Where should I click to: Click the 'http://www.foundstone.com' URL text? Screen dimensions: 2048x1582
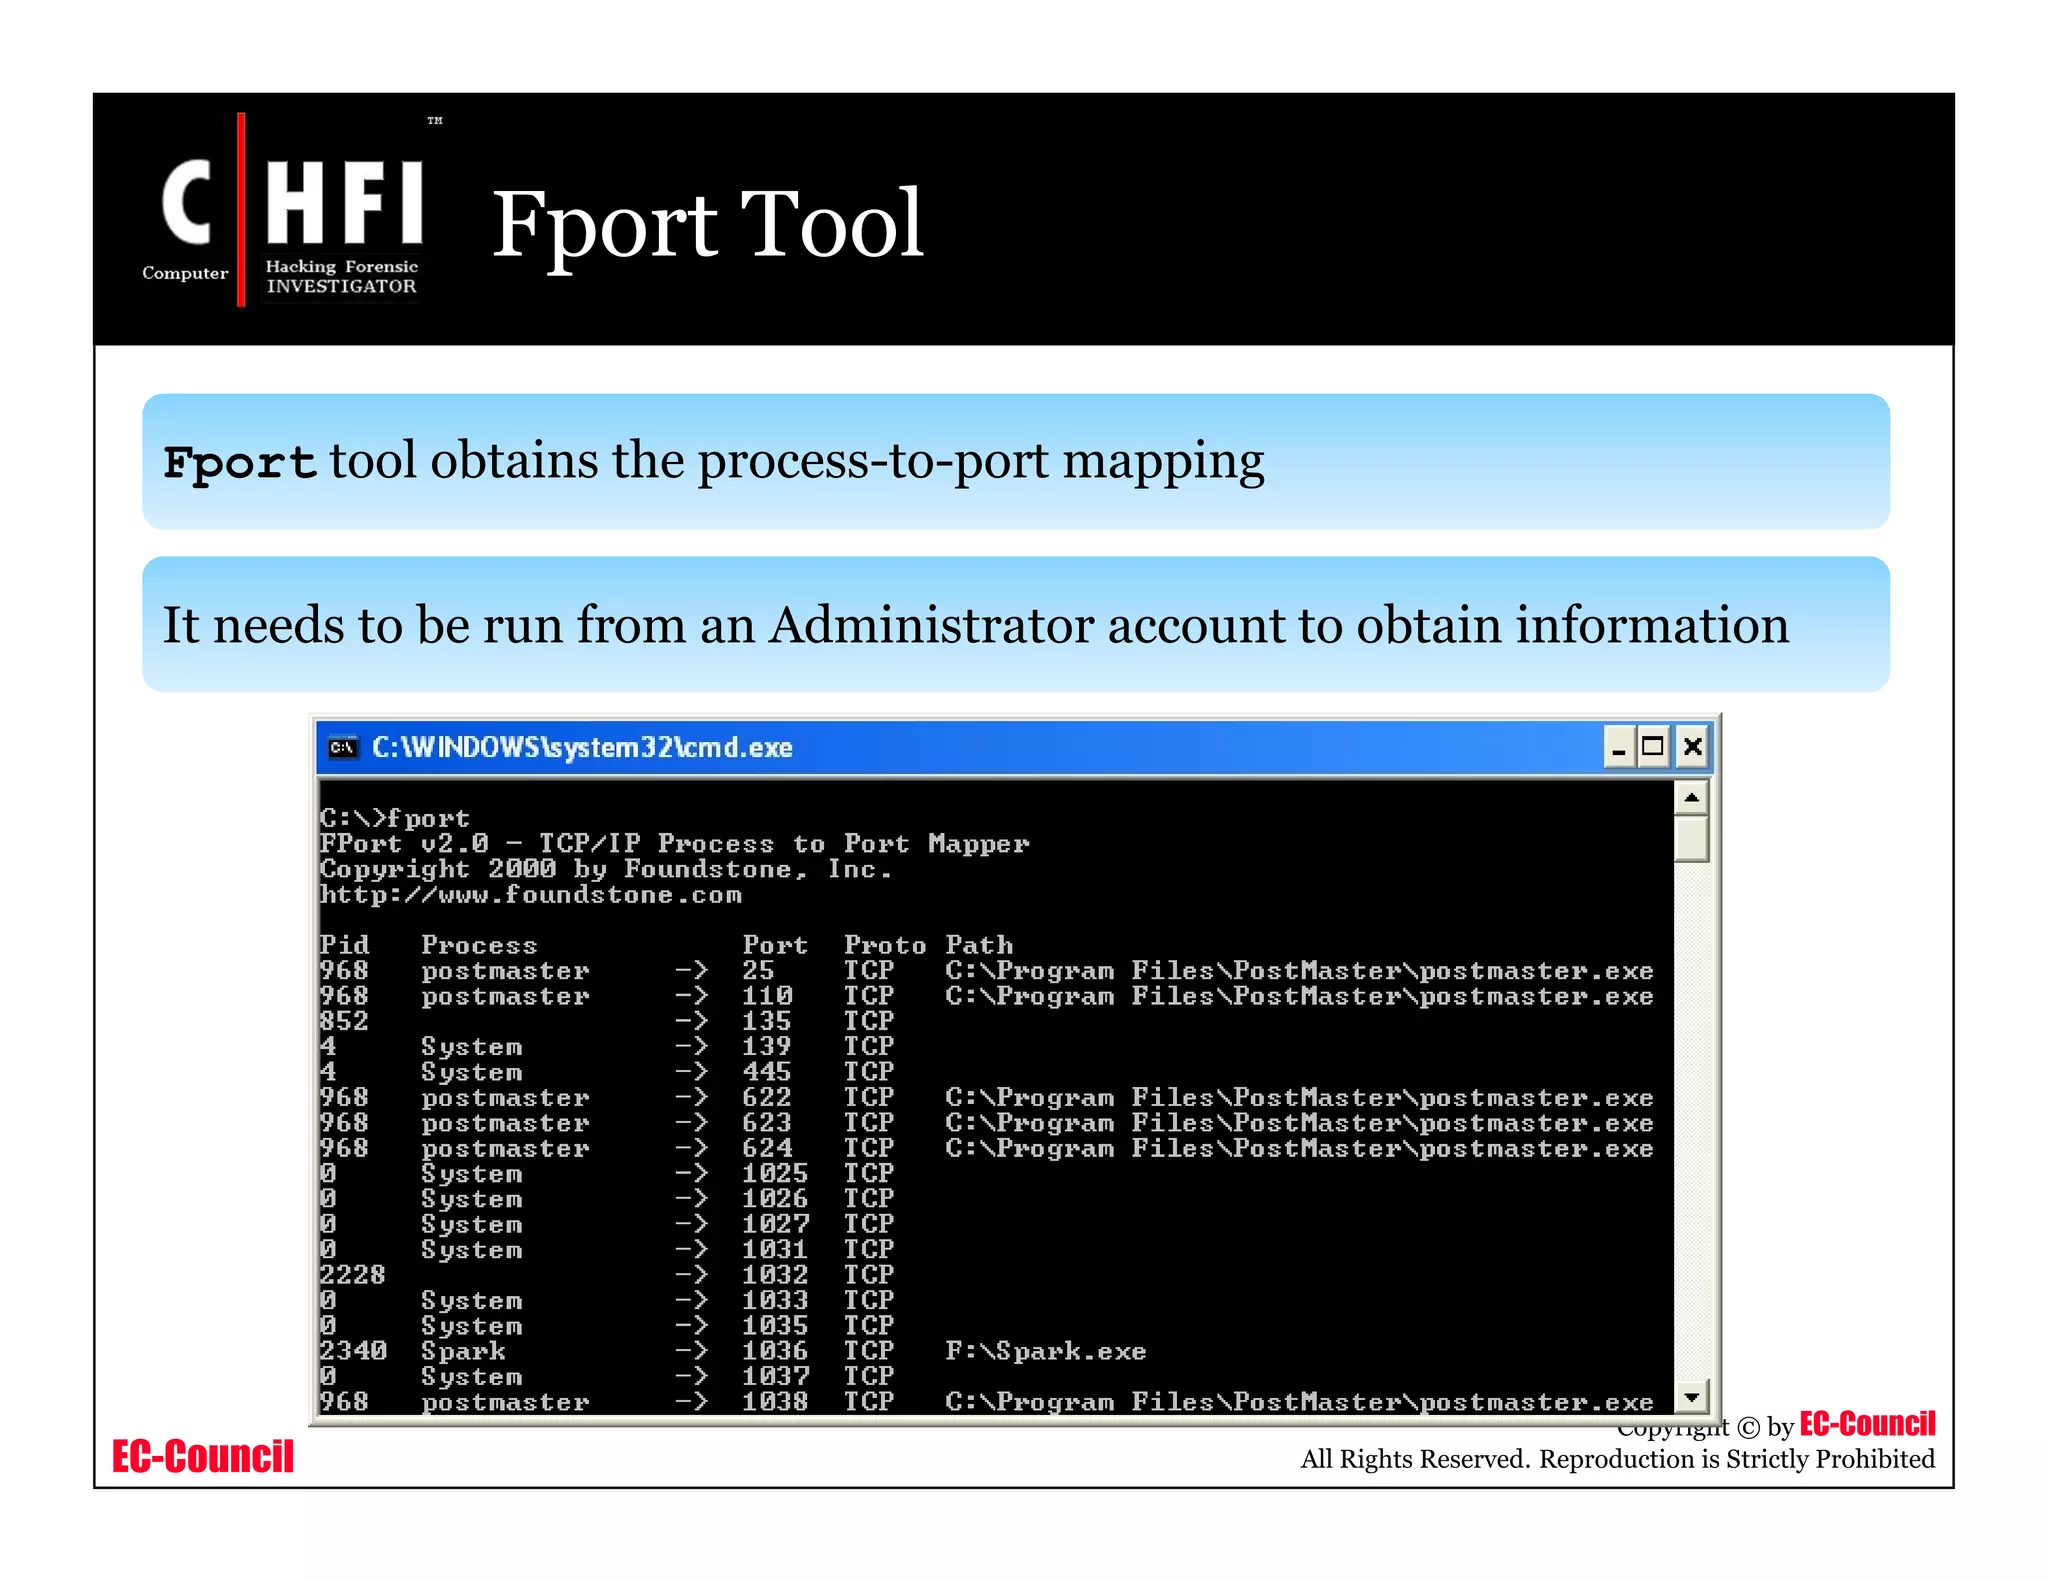pos(530,895)
